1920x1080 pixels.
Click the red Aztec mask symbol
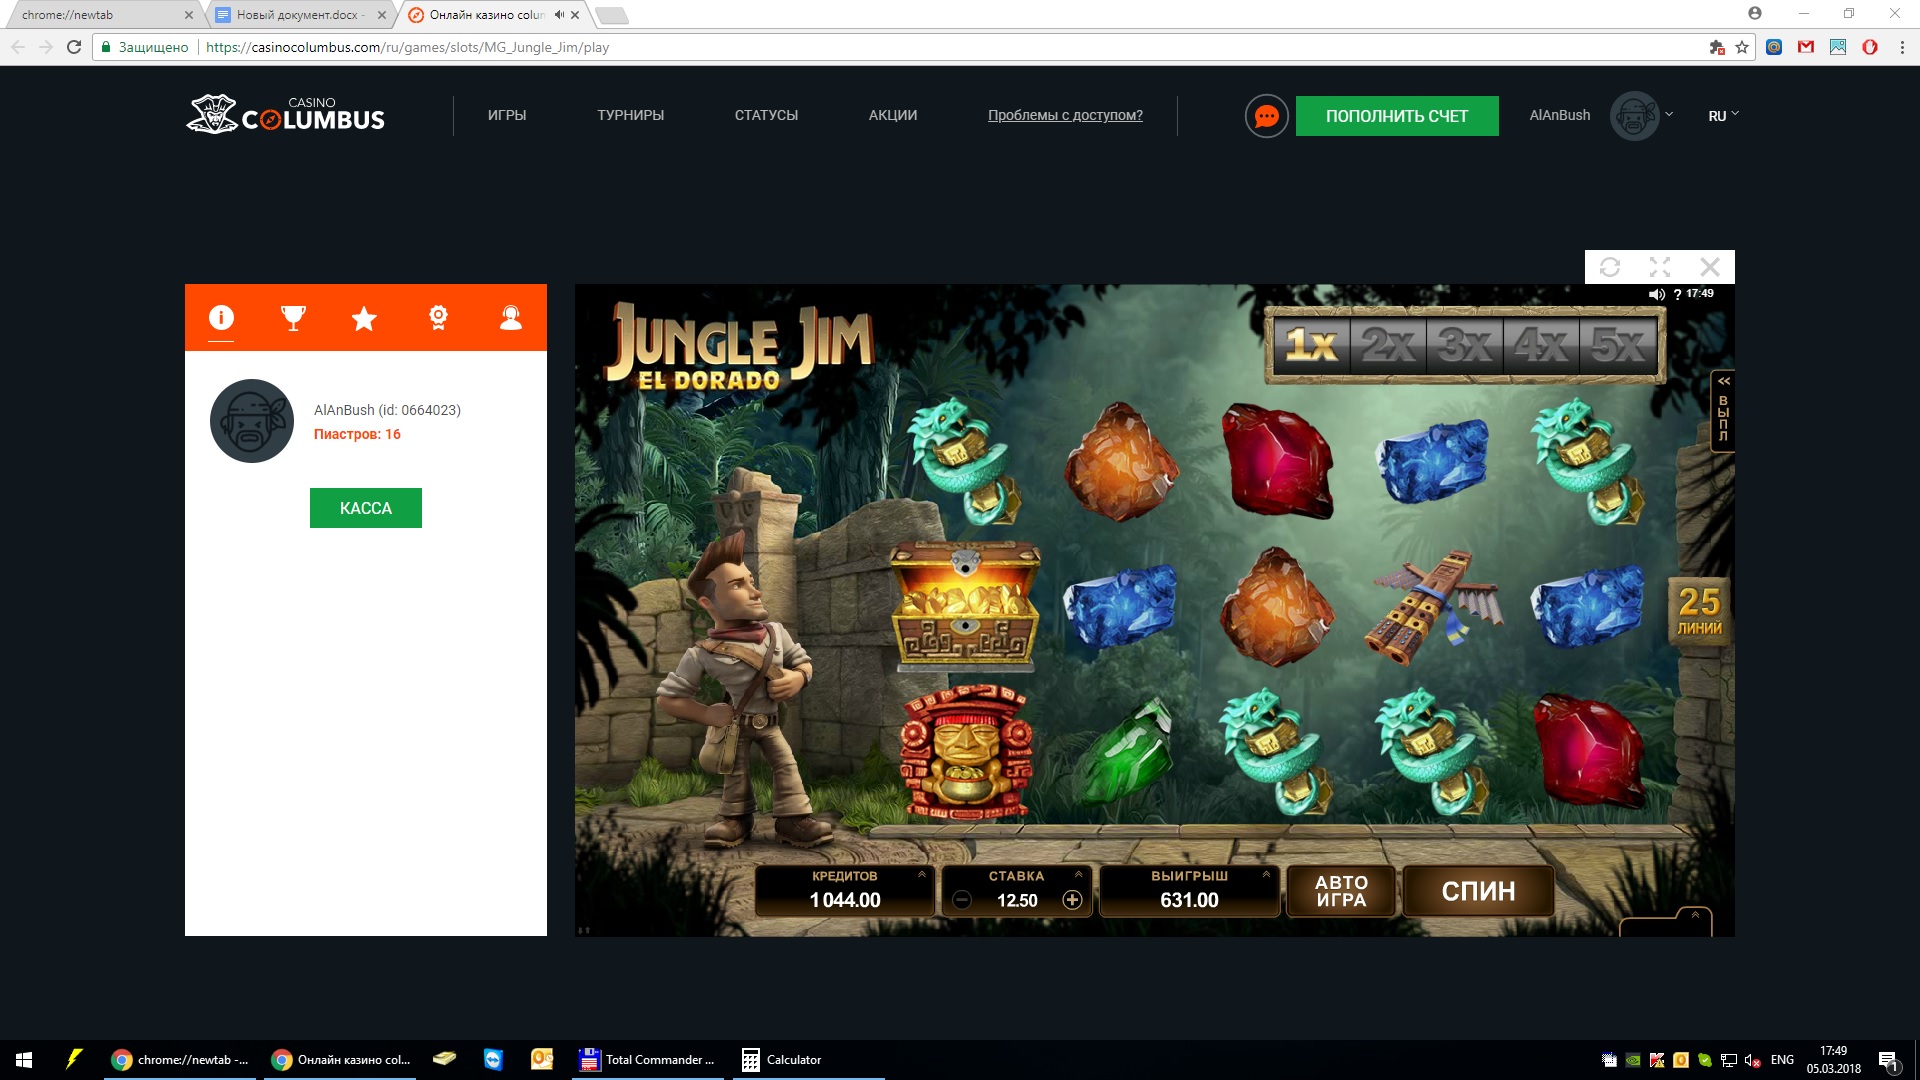[965, 751]
